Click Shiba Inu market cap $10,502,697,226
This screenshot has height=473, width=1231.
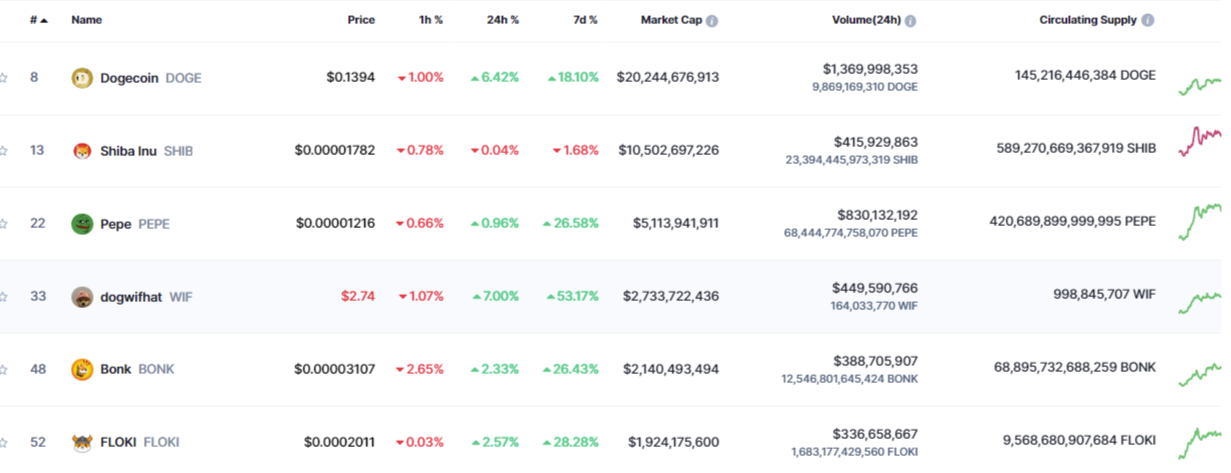[x=668, y=150]
